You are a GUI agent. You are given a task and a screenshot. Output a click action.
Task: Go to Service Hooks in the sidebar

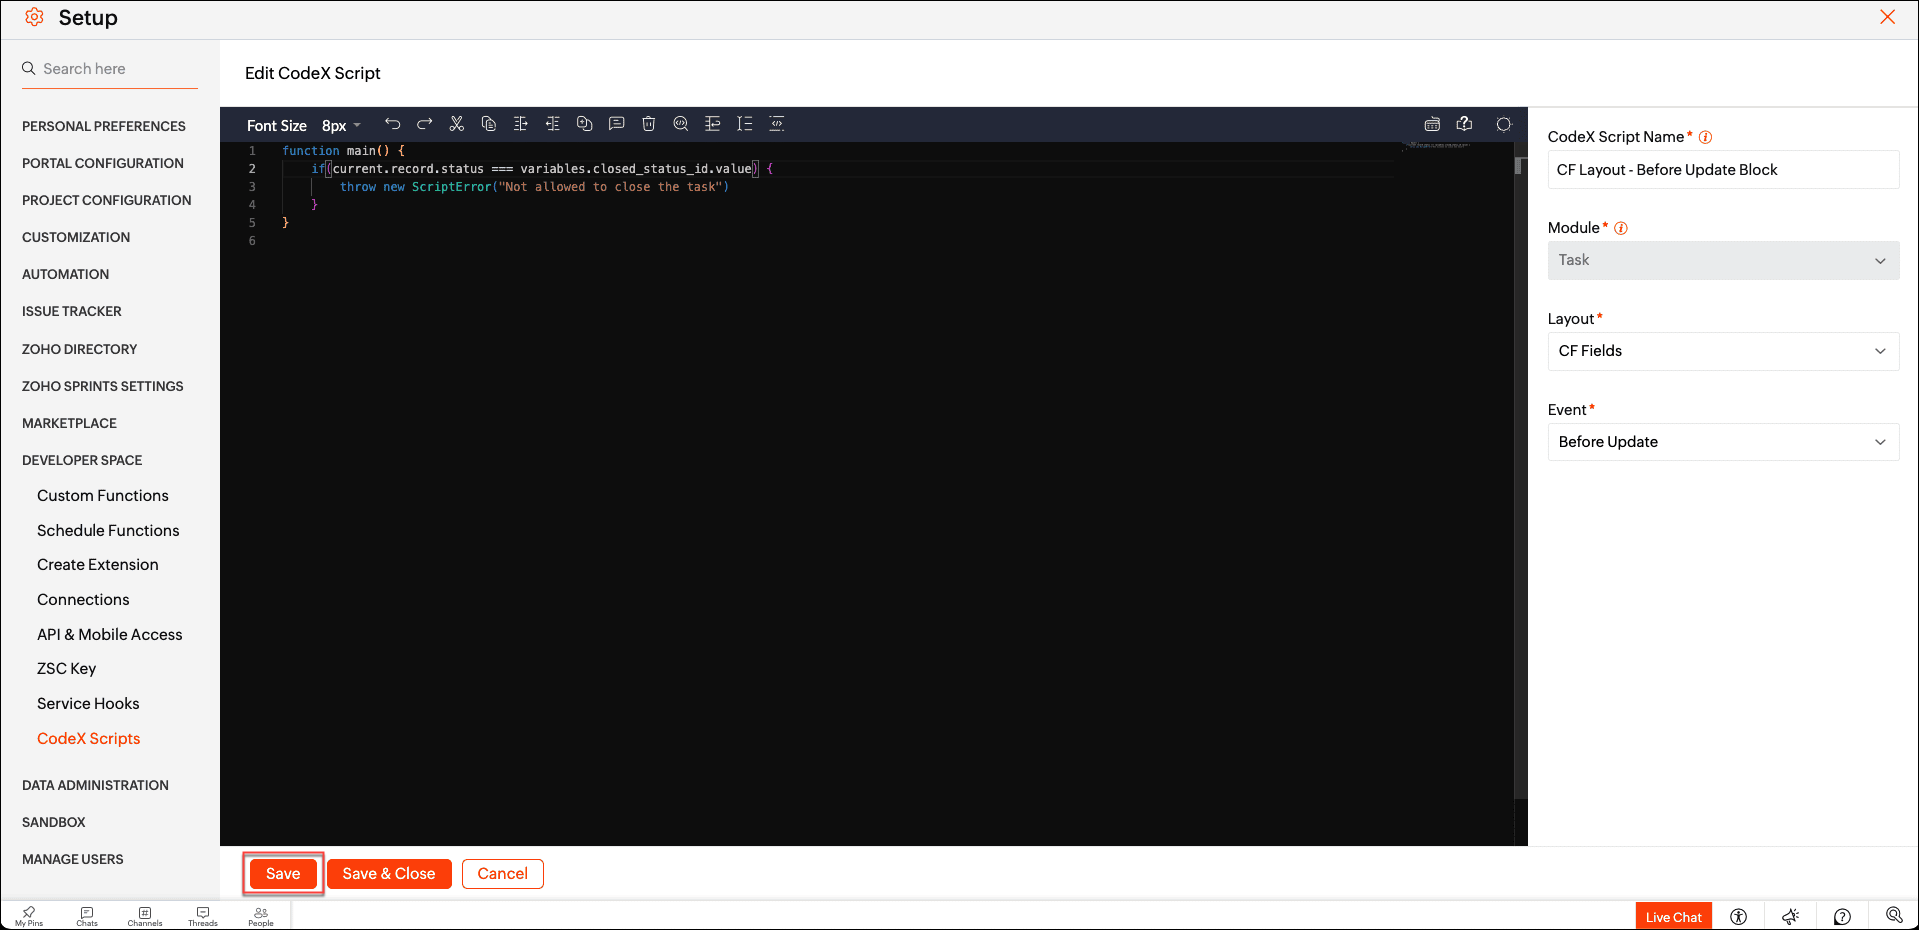tap(88, 704)
